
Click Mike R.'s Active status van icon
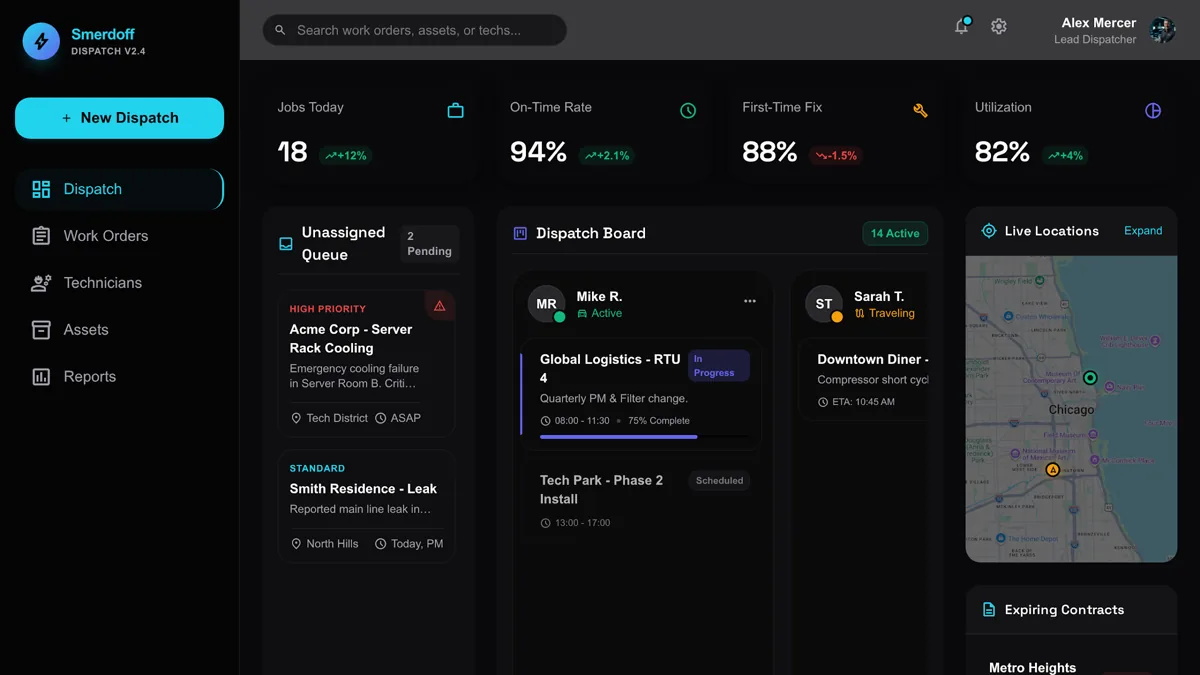click(582, 314)
